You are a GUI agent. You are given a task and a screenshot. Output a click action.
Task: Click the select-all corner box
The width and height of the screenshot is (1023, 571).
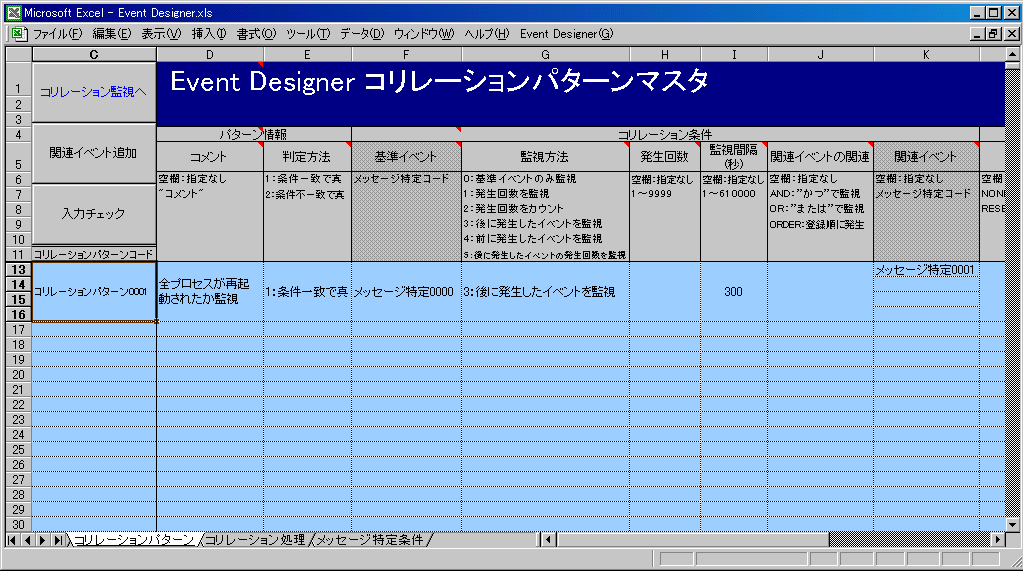point(18,55)
